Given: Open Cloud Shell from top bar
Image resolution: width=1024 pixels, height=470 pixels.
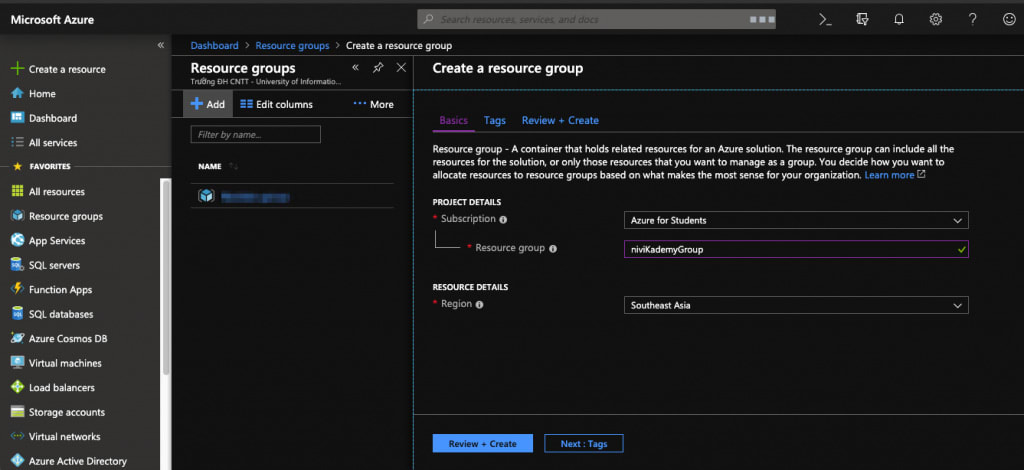Looking at the screenshot, I should tap(825, 20).
